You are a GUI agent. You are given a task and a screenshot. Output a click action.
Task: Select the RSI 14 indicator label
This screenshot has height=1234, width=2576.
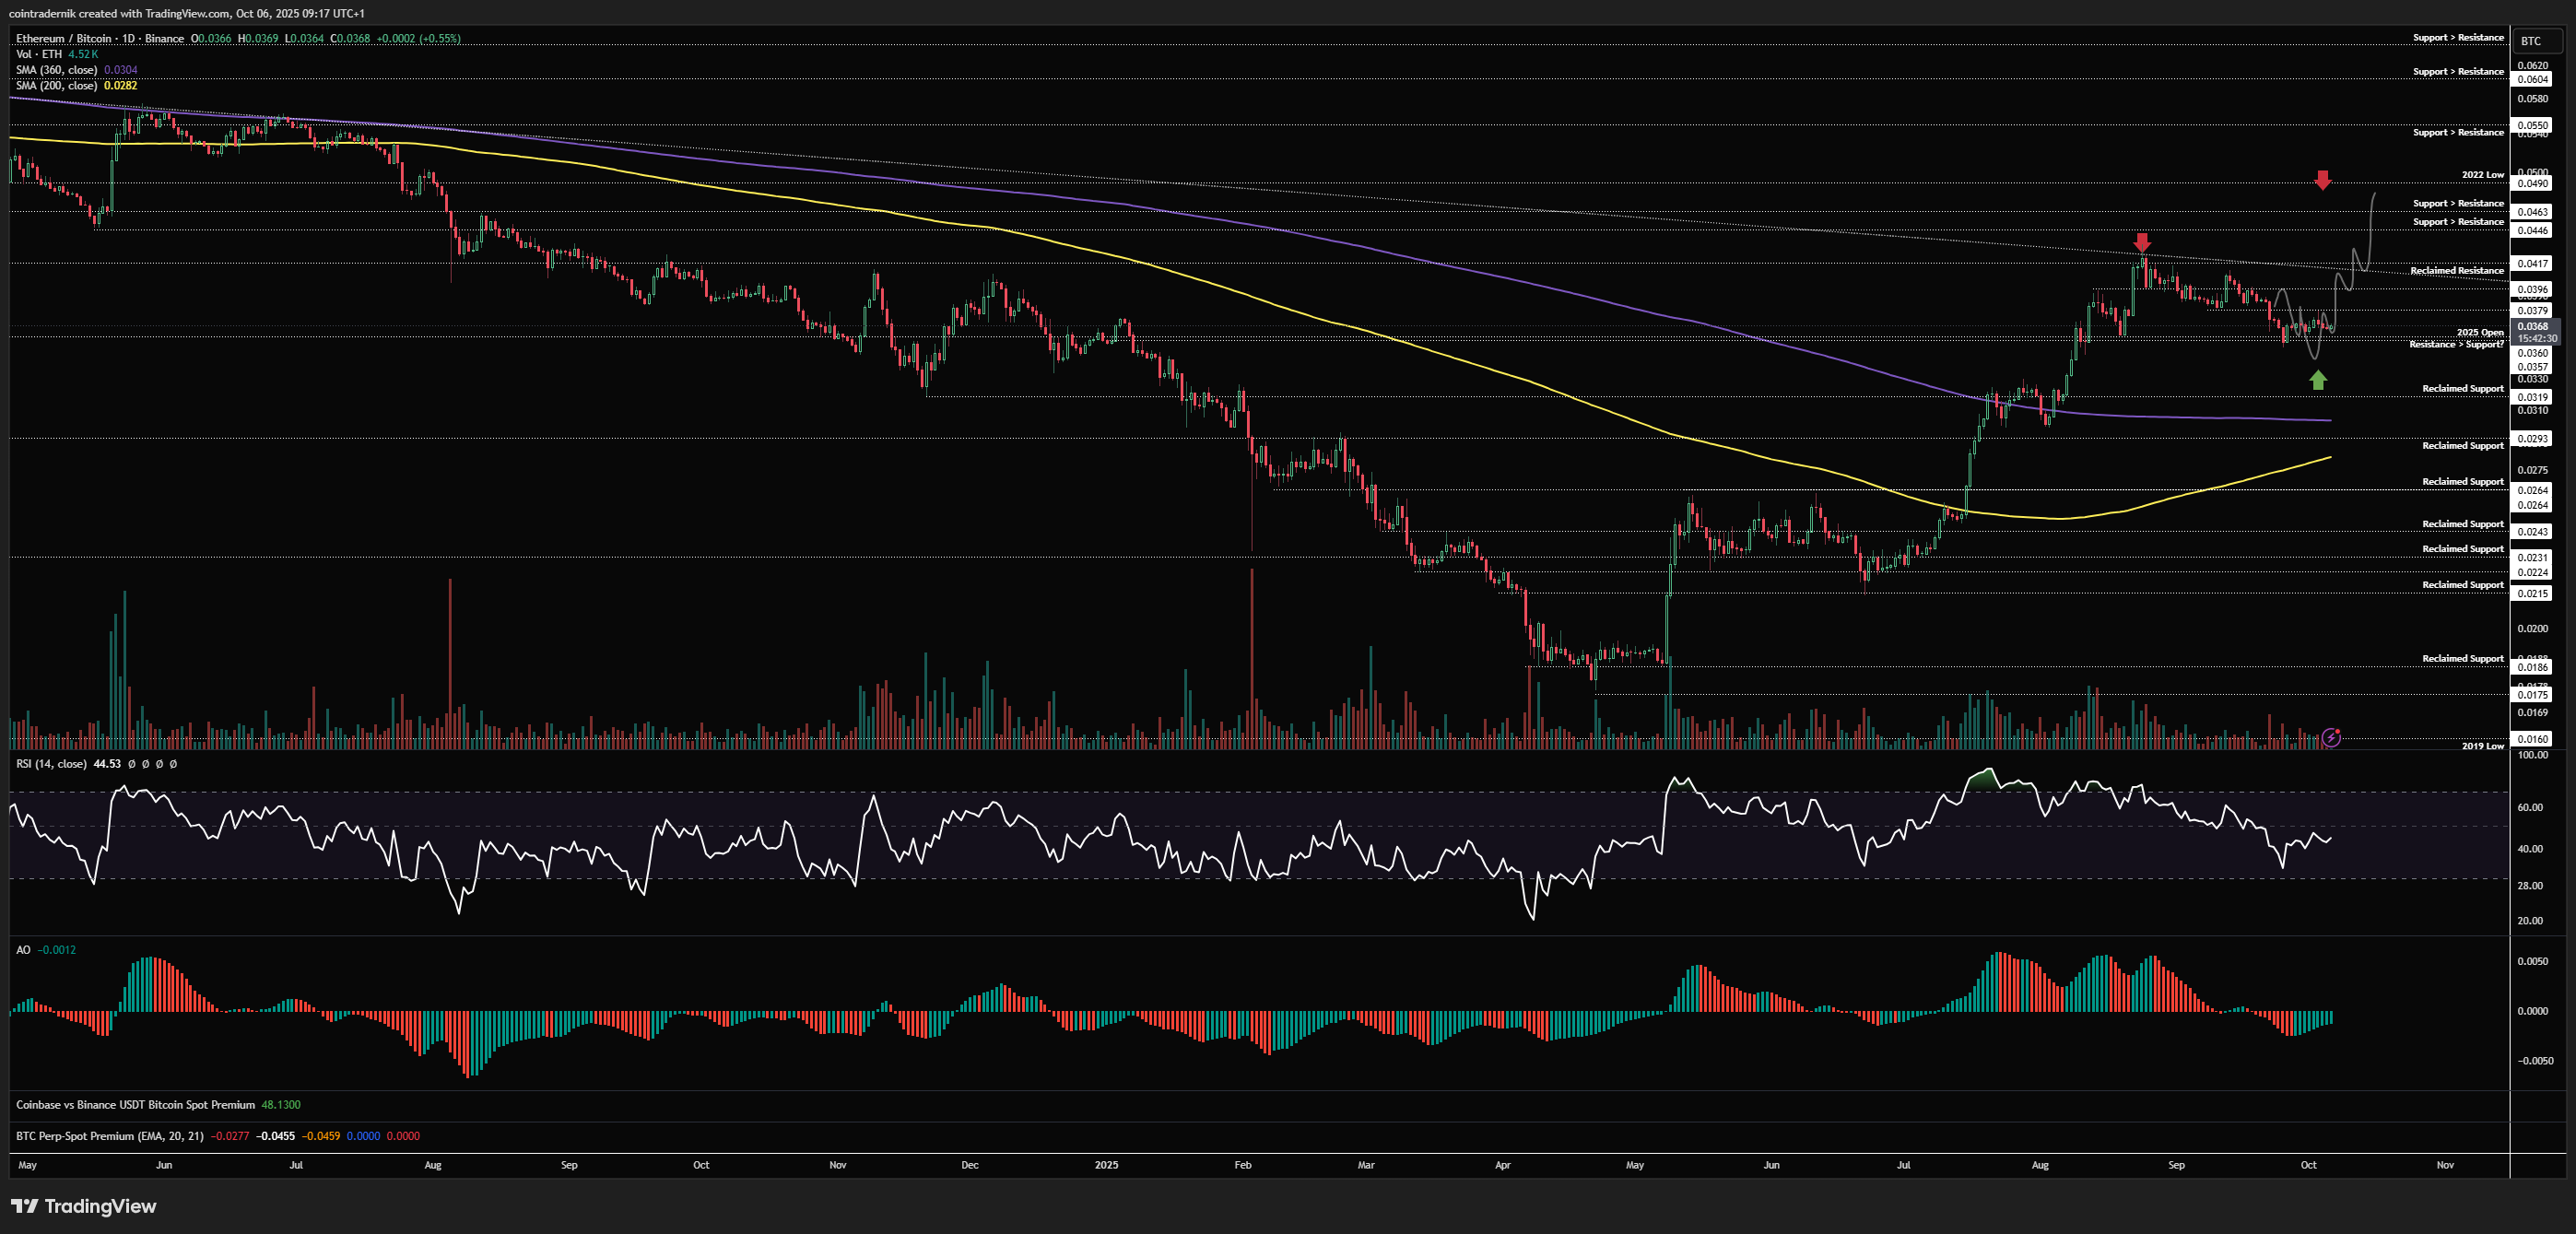51,764
